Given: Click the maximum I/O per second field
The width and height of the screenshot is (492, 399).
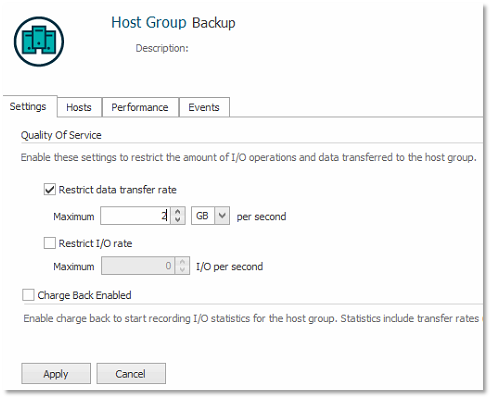Looking at the screenshot, I should [x=138, y=266].
